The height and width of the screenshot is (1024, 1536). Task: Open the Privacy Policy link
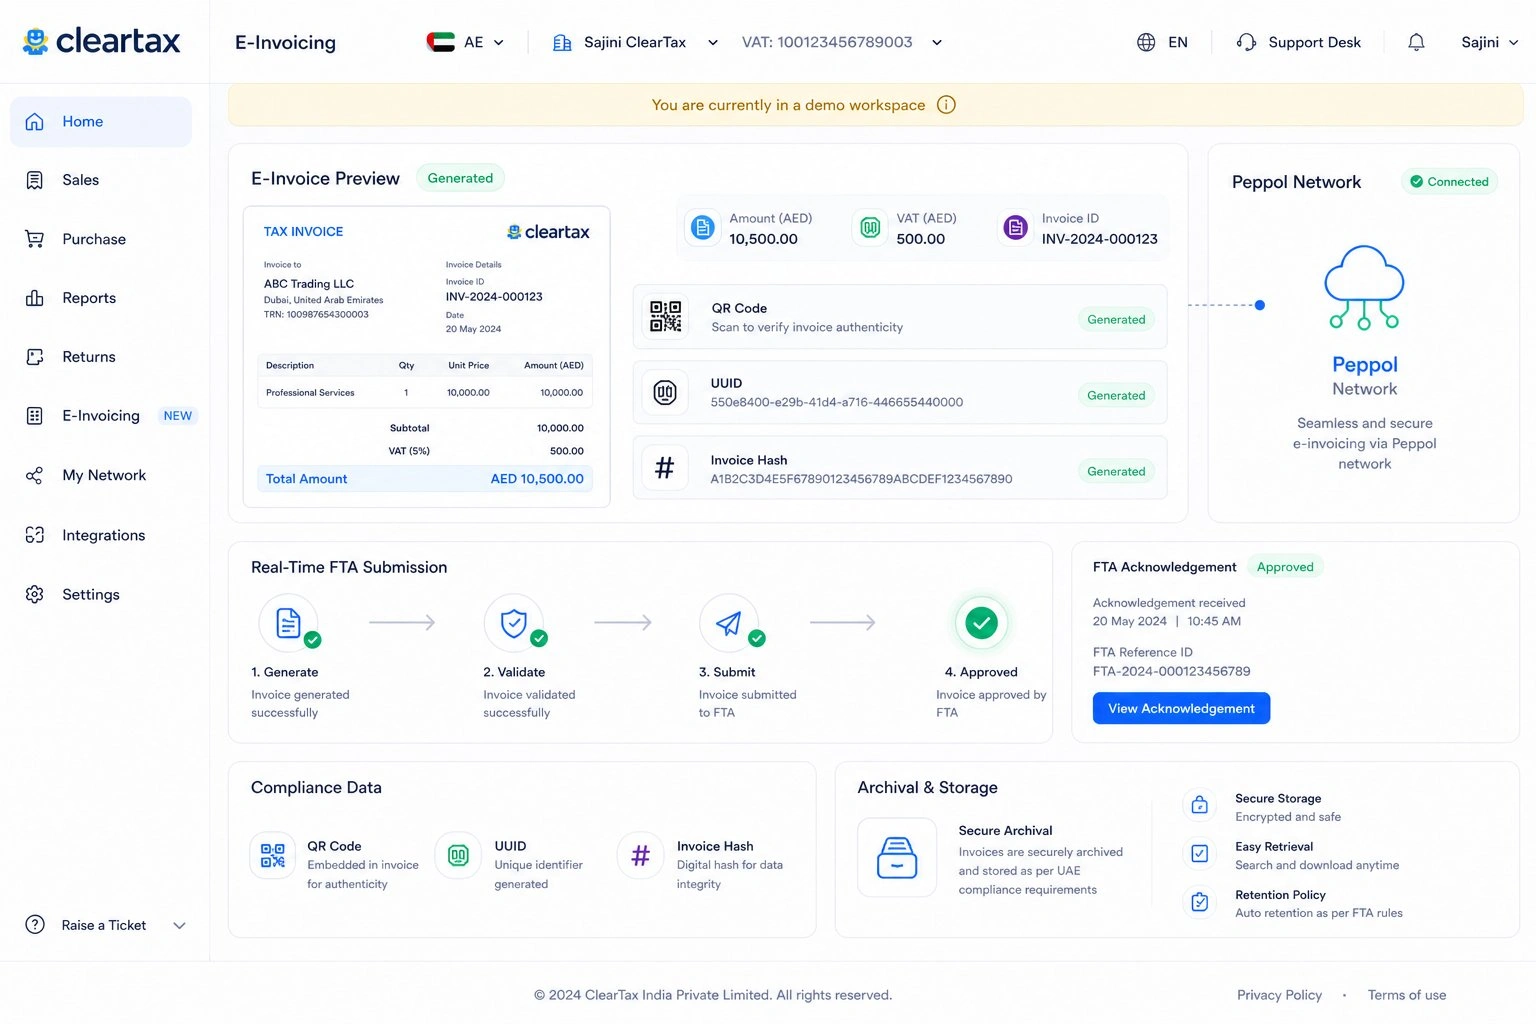1279,995
